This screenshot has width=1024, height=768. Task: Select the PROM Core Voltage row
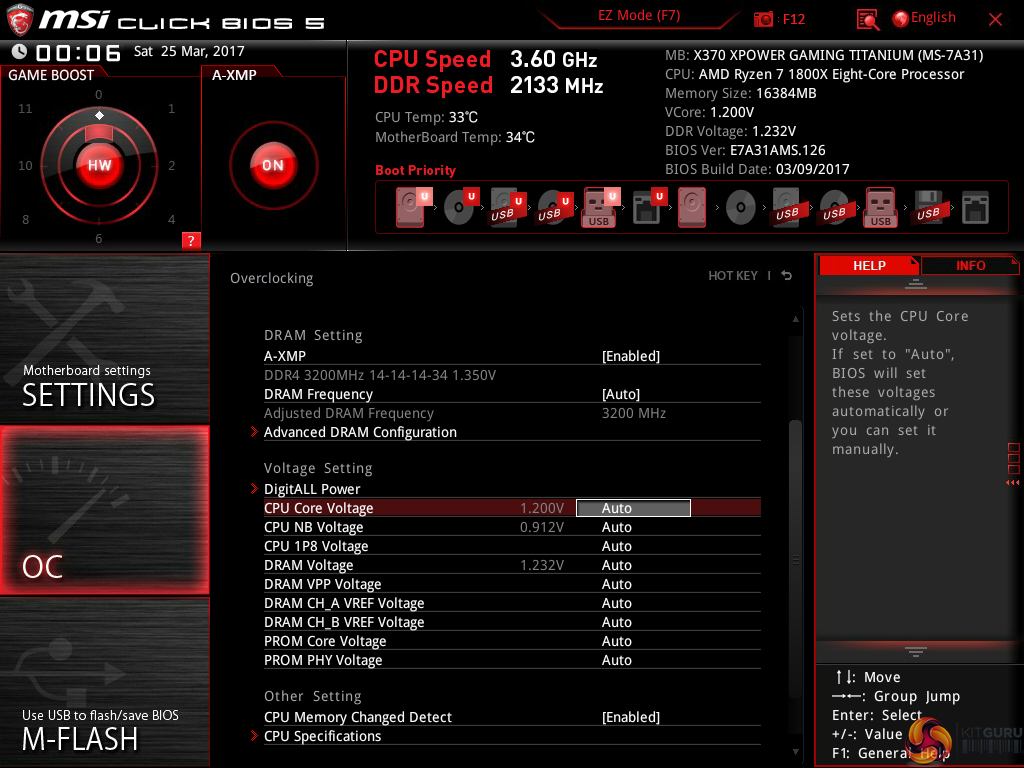tap(512, 641)
